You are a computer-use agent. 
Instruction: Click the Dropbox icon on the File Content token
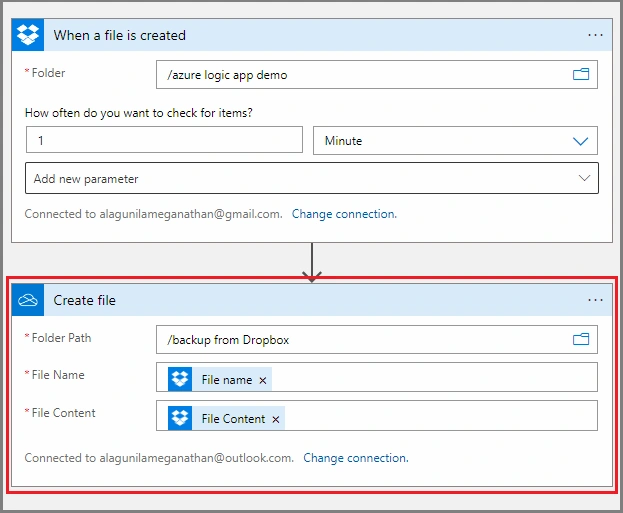180,418
